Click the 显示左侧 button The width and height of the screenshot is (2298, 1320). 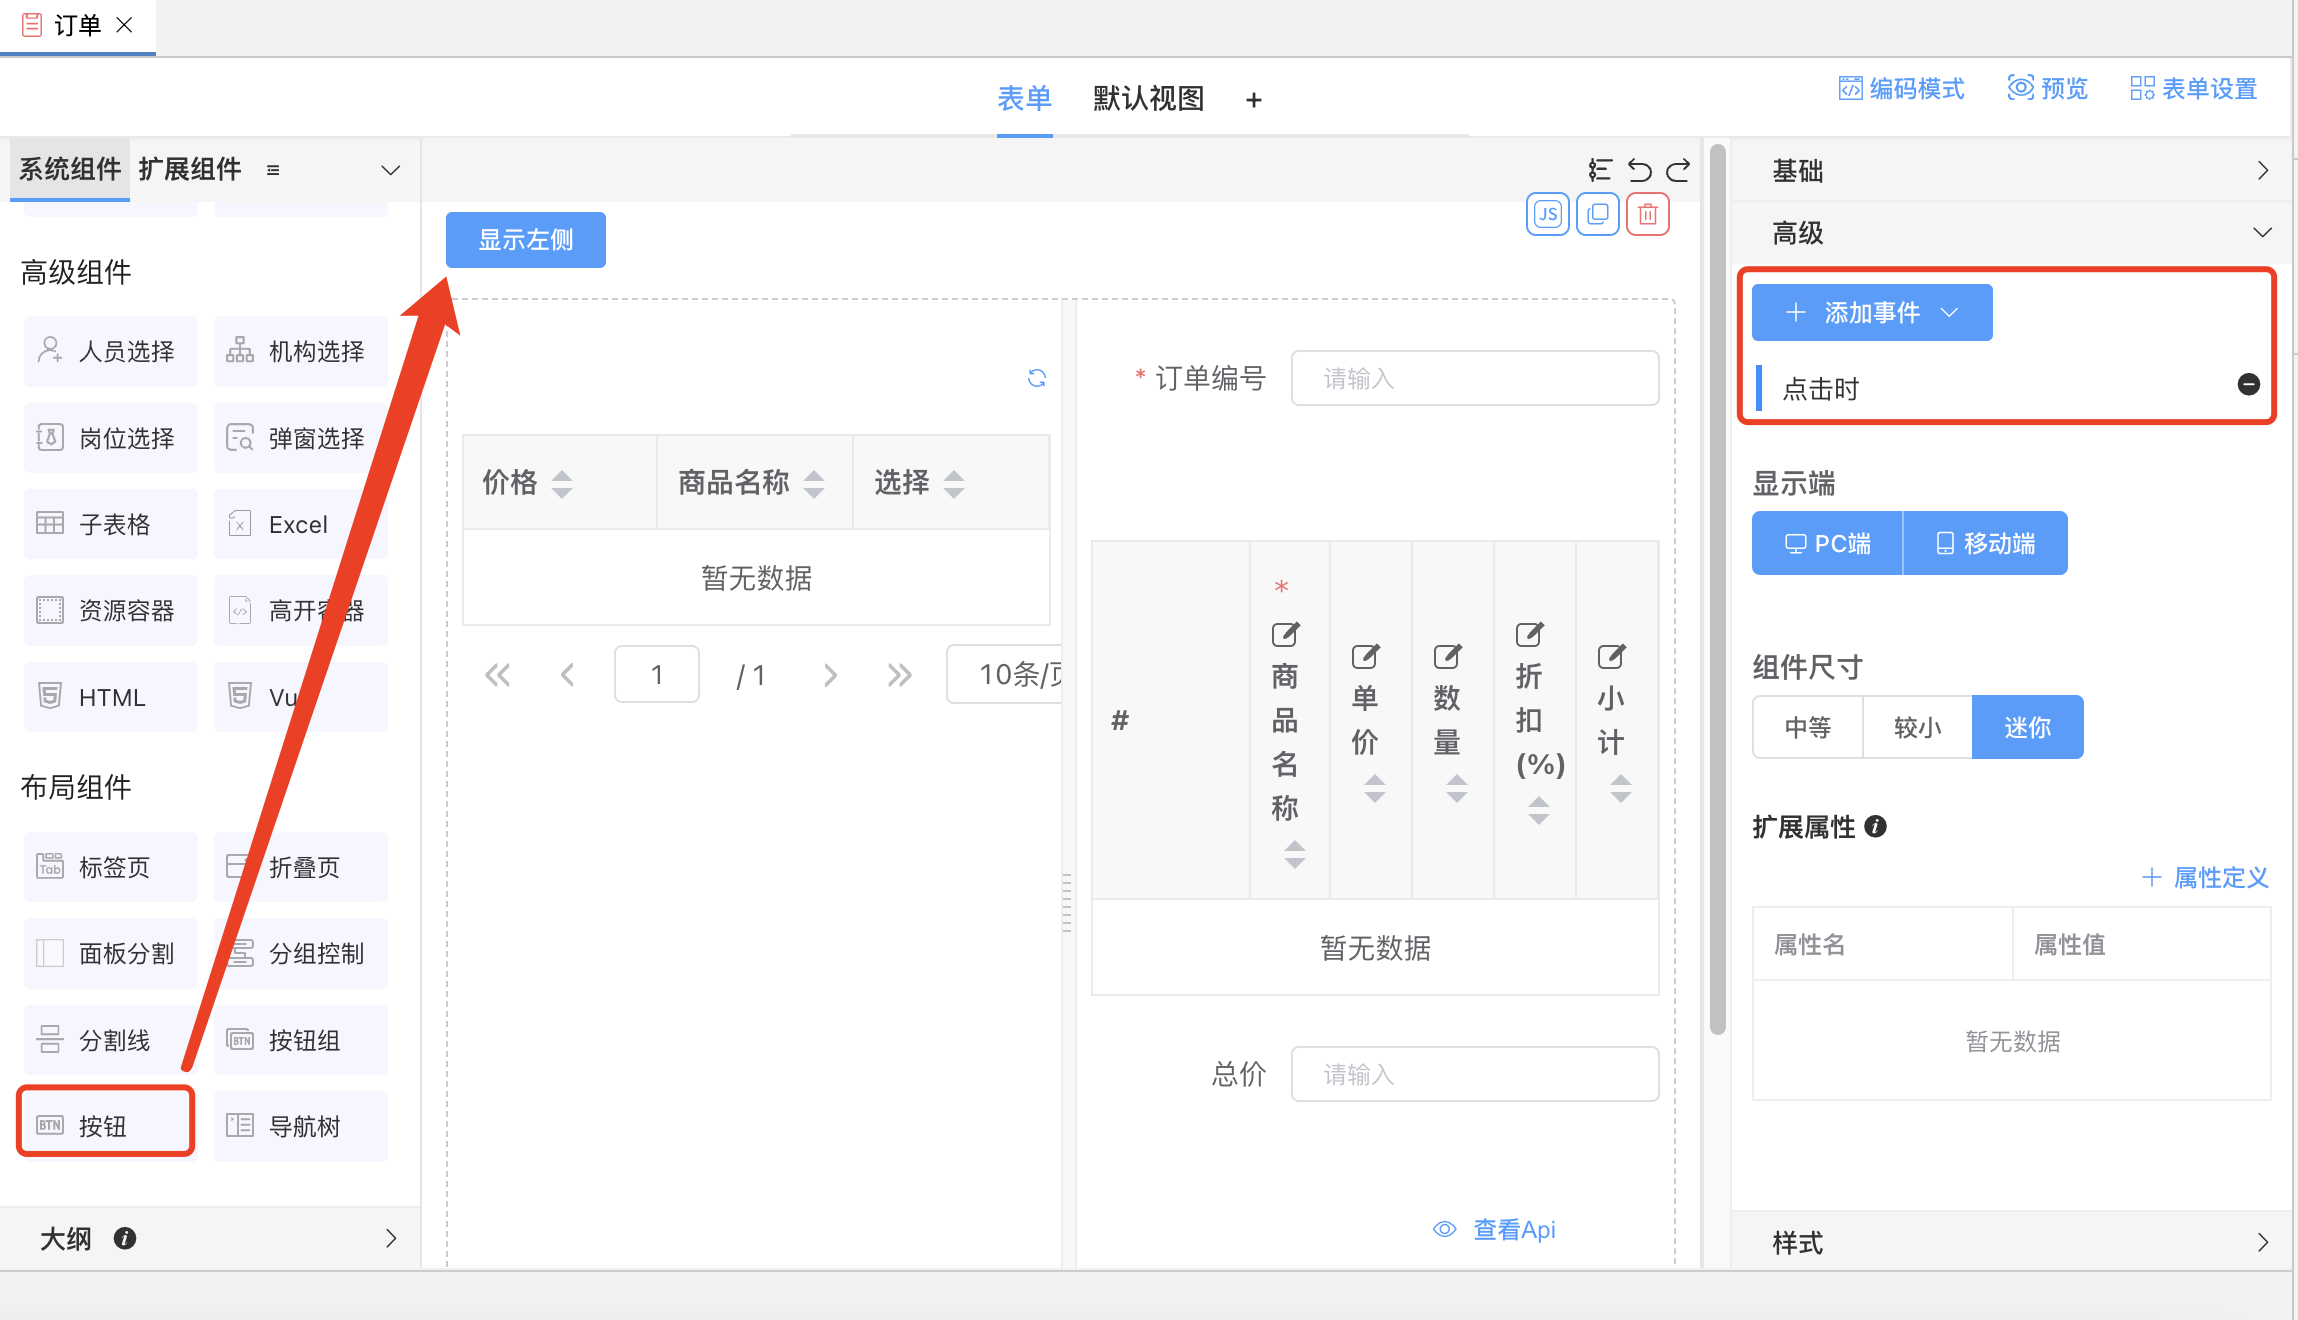[x=525, y=240]
